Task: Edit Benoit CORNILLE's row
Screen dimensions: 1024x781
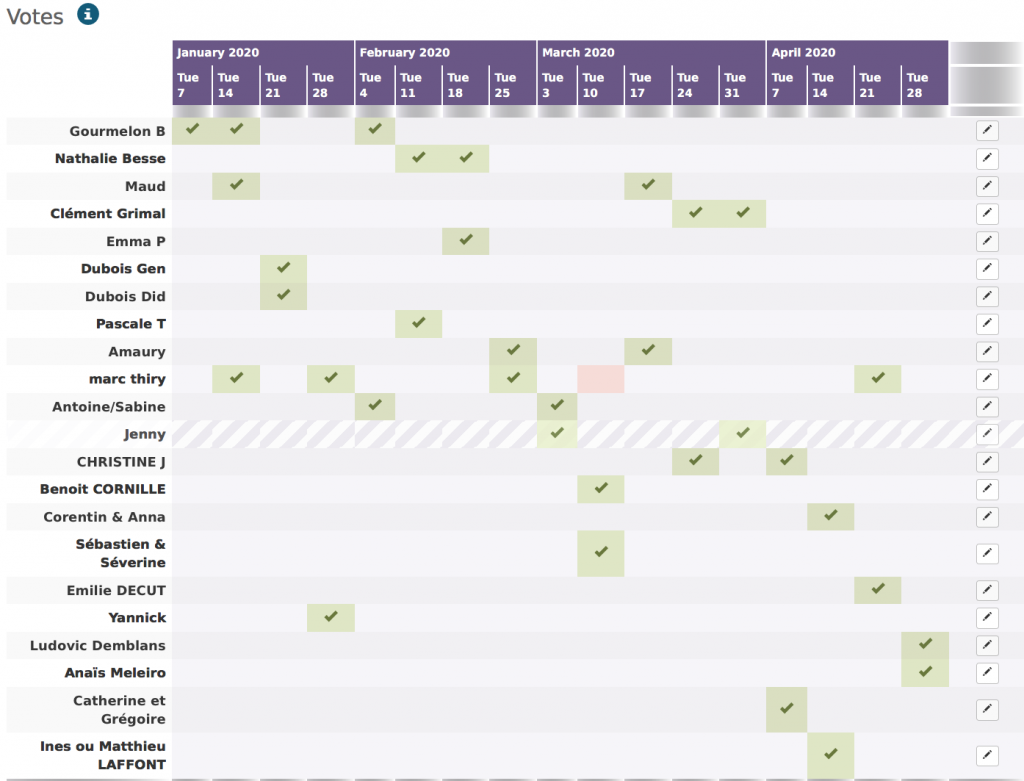Action: coord(987,489)
